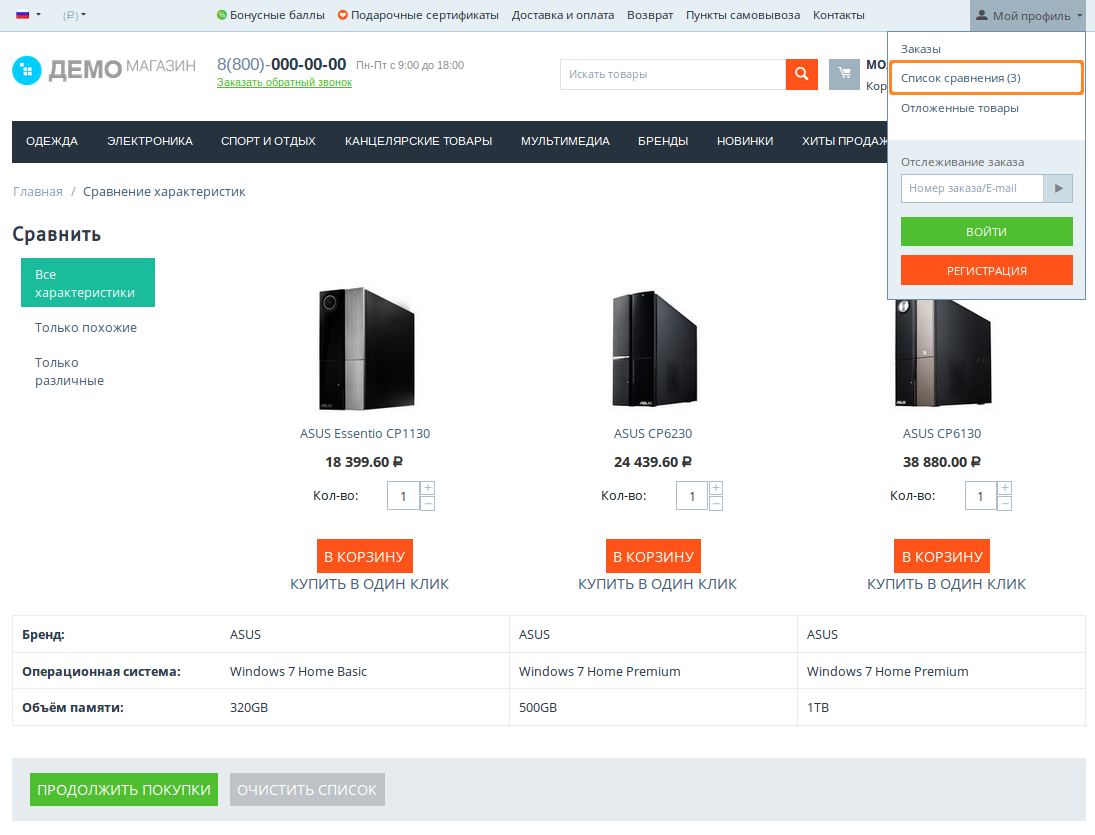The height and width of the screenshot is (835, 1095).
Task: Increase quantity for ASUS Essentio CP1130
Action: (x=428, y=488)
